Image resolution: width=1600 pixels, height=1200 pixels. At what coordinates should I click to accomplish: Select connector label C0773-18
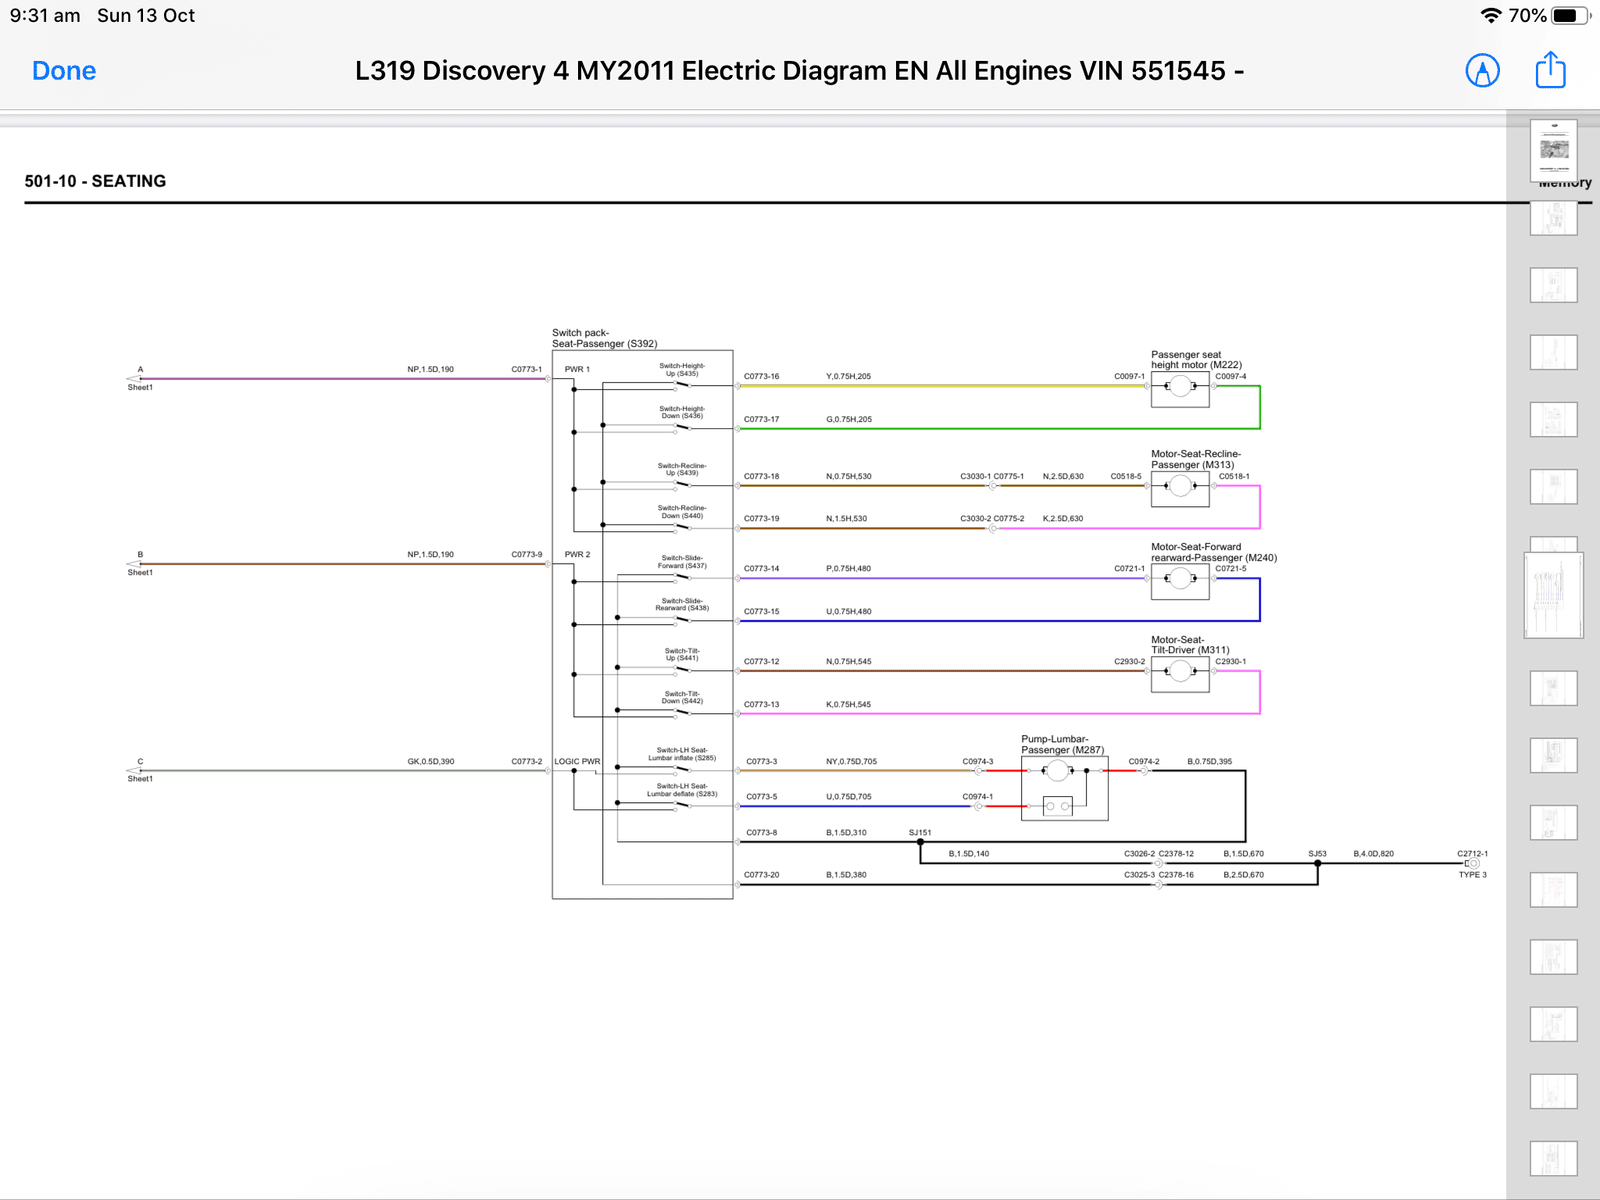(x=761, y=476)
